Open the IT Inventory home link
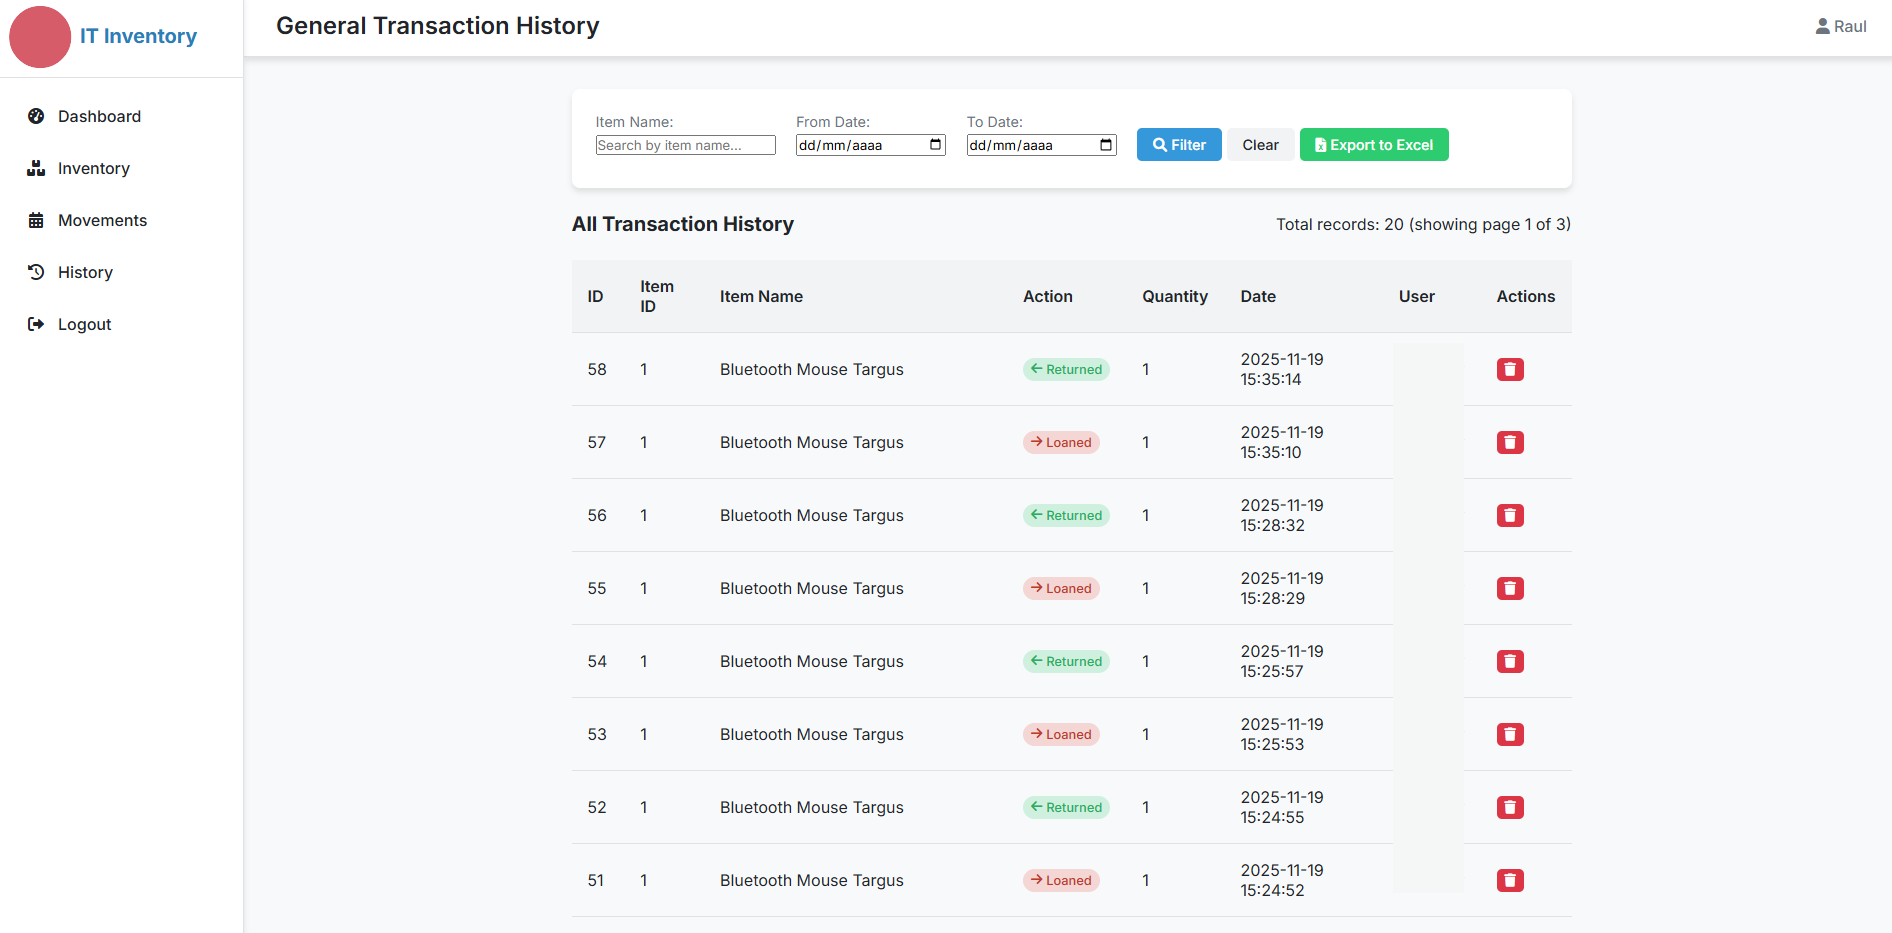Image resolution: width=1892 pixels, height=933 pixels. 138,36
